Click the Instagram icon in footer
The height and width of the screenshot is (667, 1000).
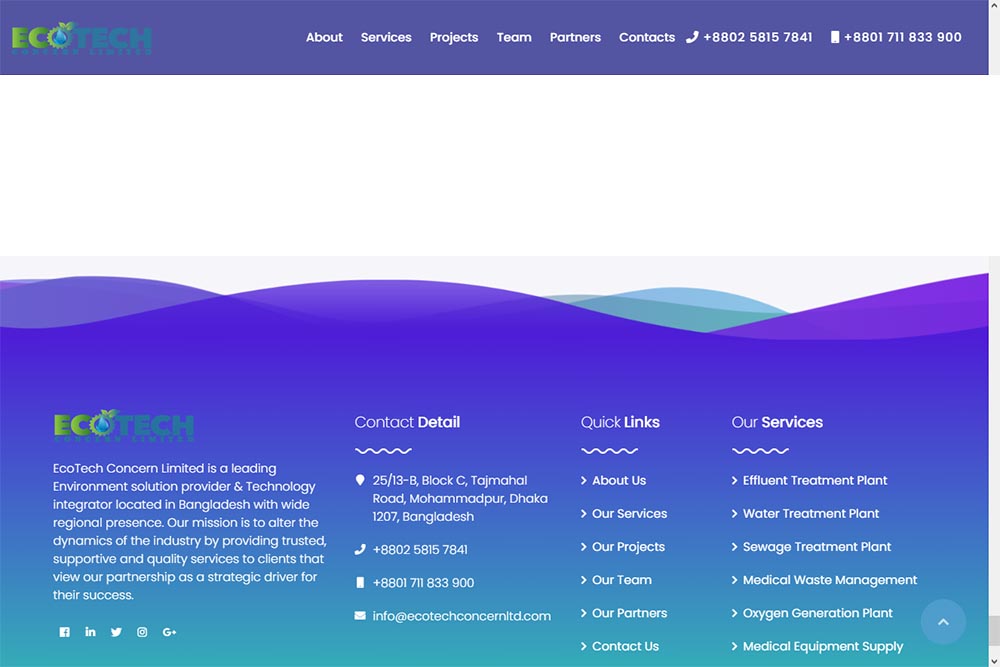coord(142,632)
